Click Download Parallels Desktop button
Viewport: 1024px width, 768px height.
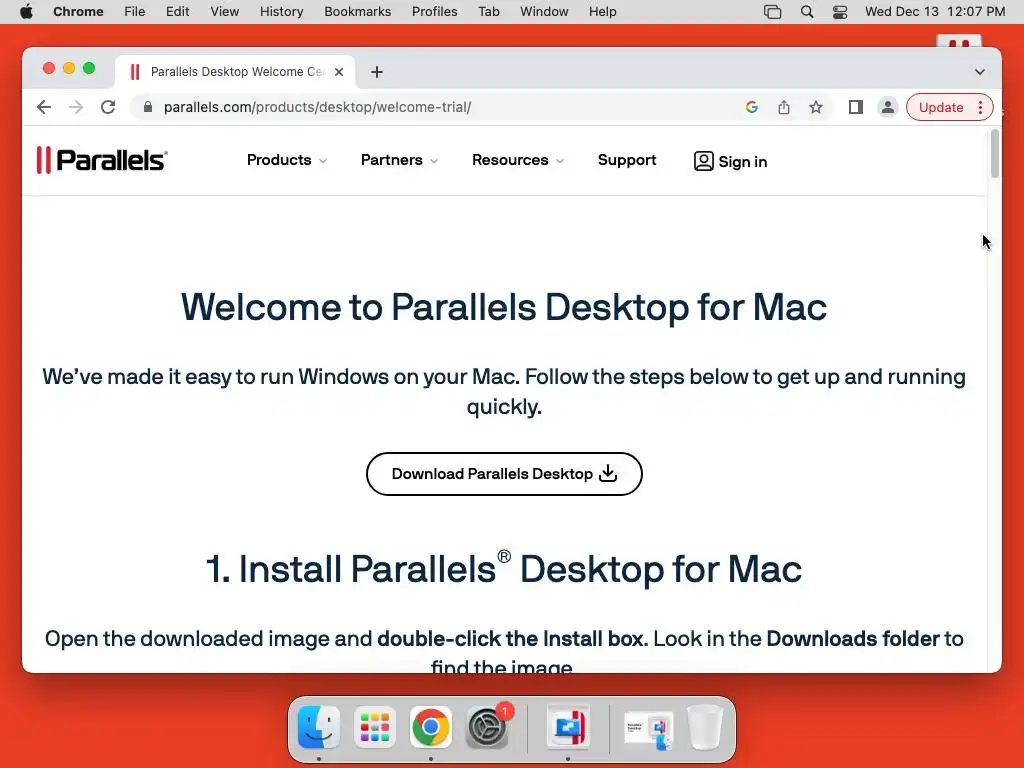pos(504,474)
